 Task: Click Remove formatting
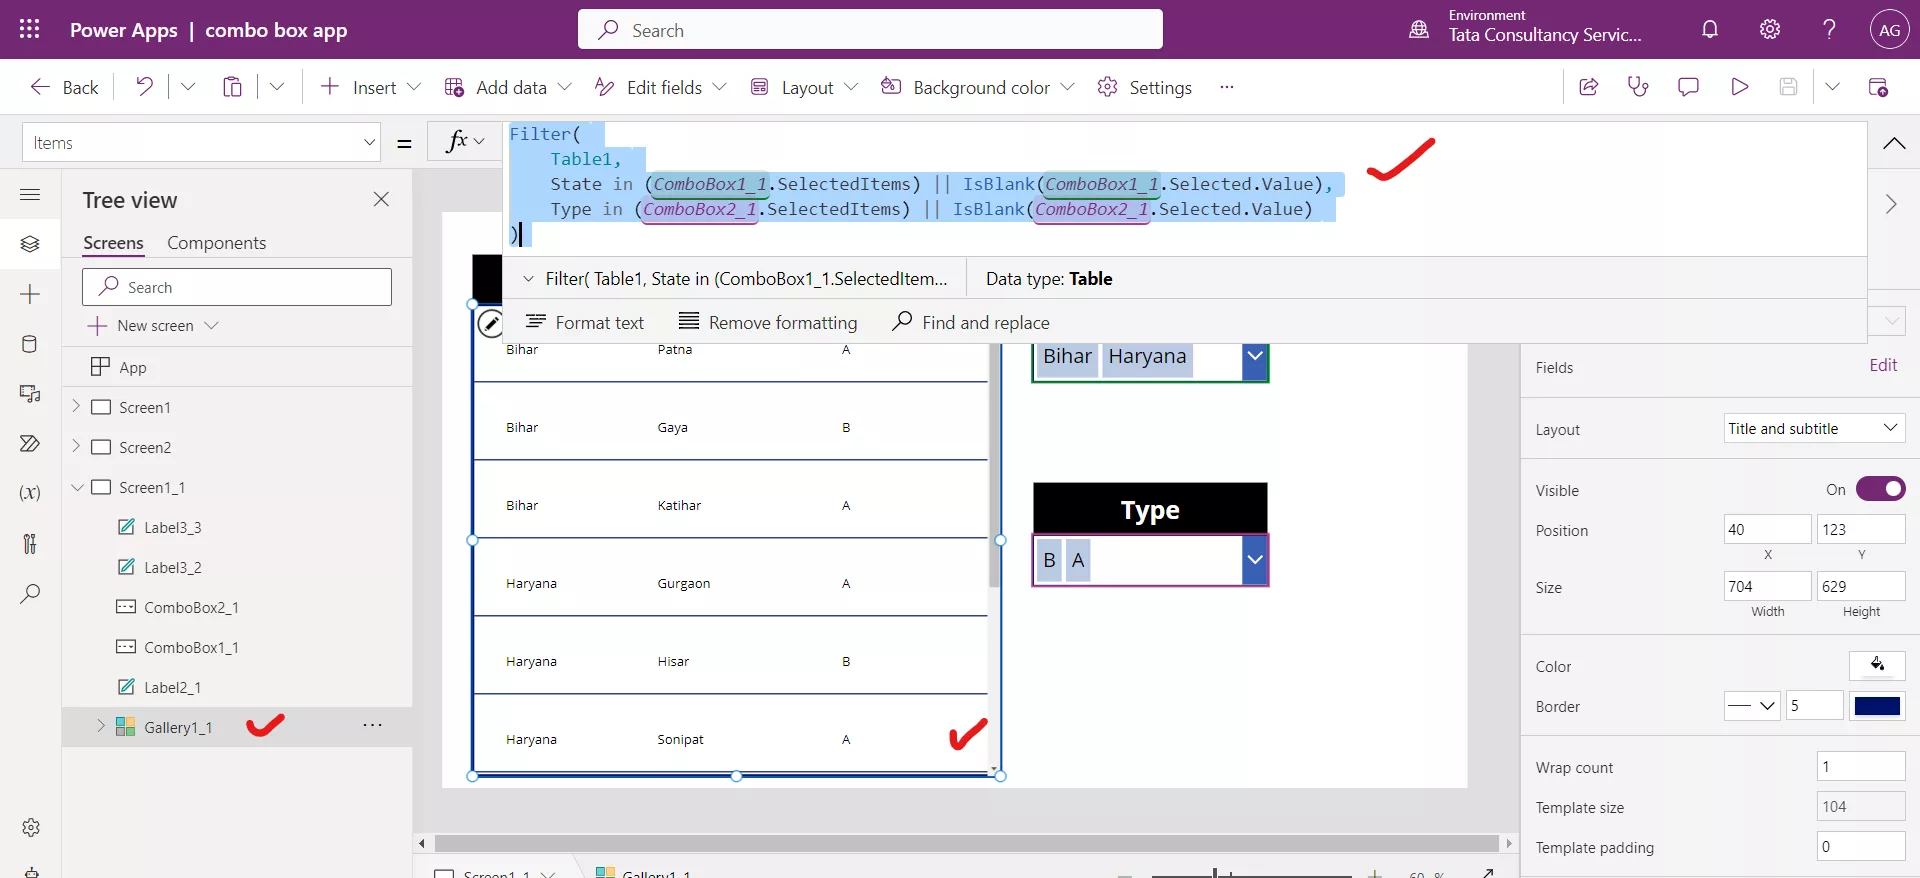coord(768,322)
